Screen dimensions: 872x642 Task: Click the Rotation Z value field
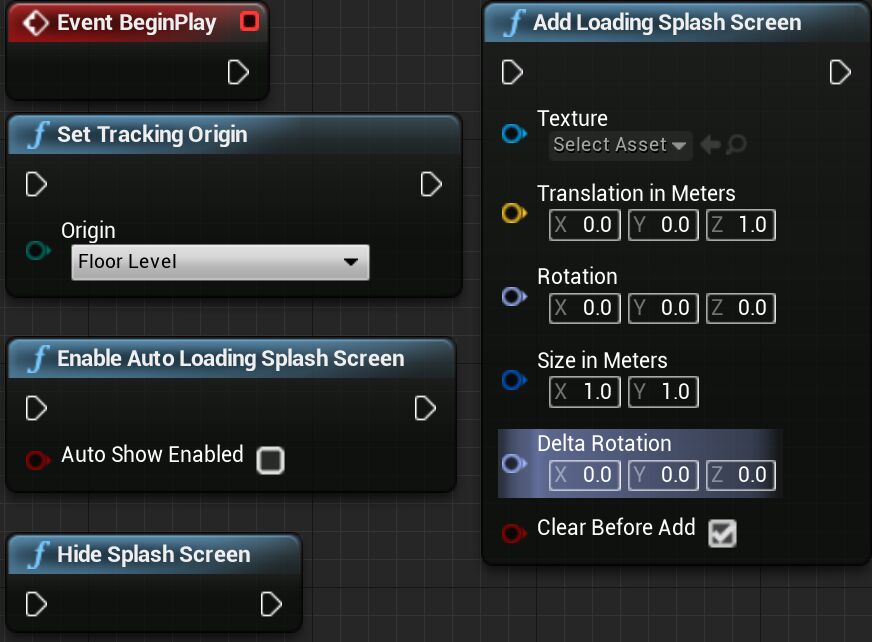741,308
